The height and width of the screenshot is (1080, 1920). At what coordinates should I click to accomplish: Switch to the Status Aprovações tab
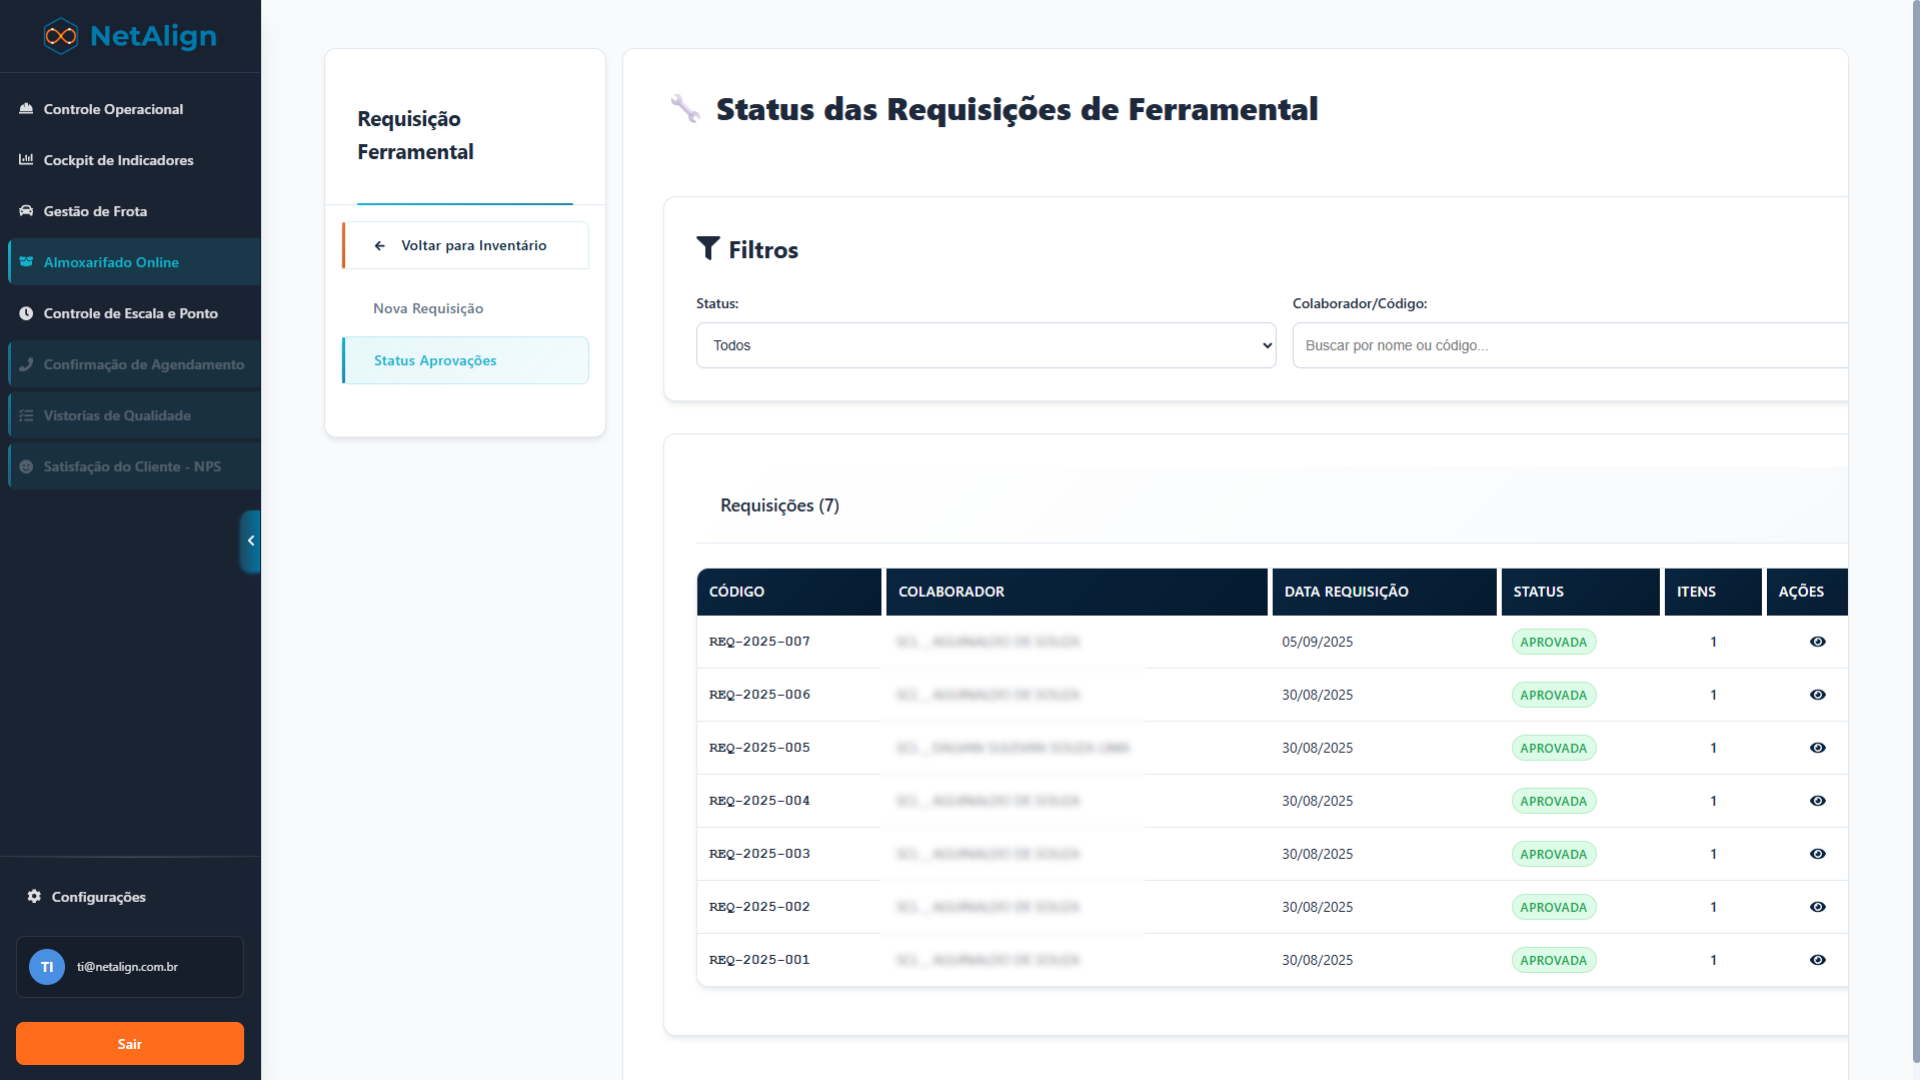pyautogui.click(x=435, y=360)
